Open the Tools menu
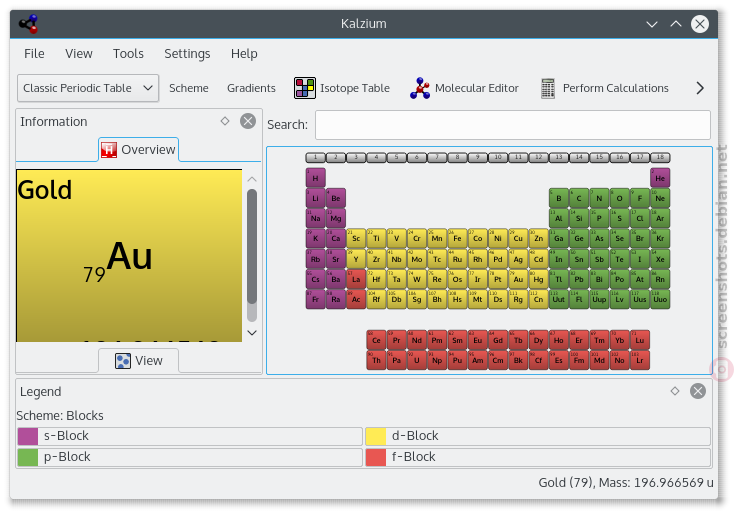This screenshot has width=734, height=515. click(128, 54)
